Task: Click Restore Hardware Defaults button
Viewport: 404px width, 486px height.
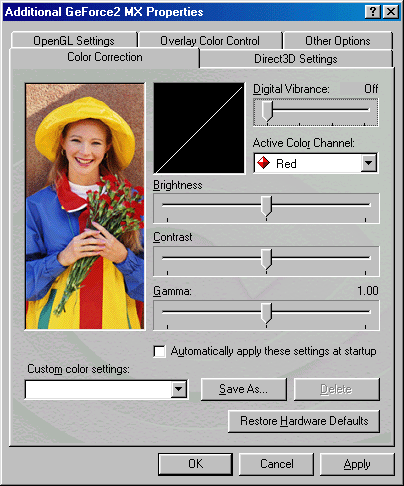Action: (304, 421)
